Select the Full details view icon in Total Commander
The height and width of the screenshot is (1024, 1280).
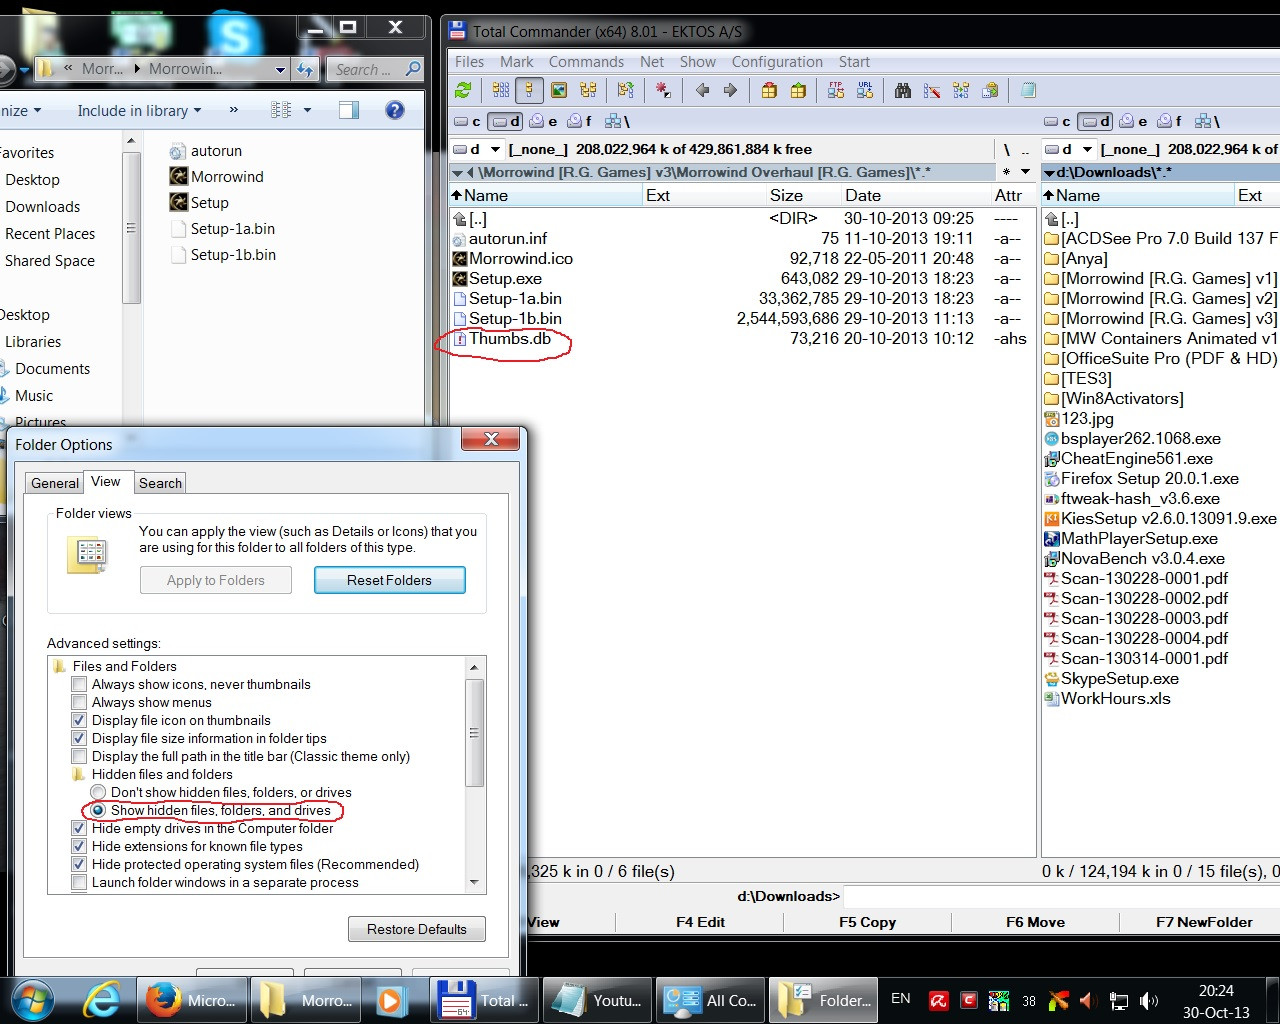[529, 91]
